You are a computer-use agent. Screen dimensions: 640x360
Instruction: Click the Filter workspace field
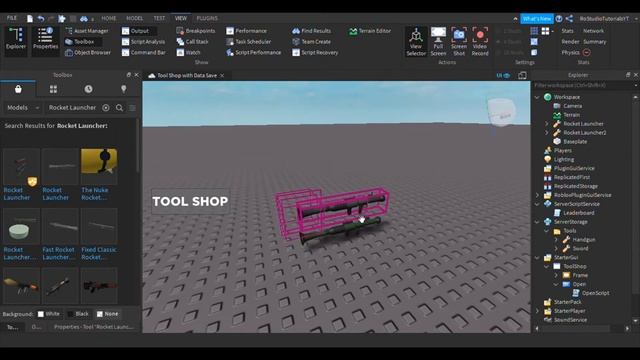tap(584, 85)
